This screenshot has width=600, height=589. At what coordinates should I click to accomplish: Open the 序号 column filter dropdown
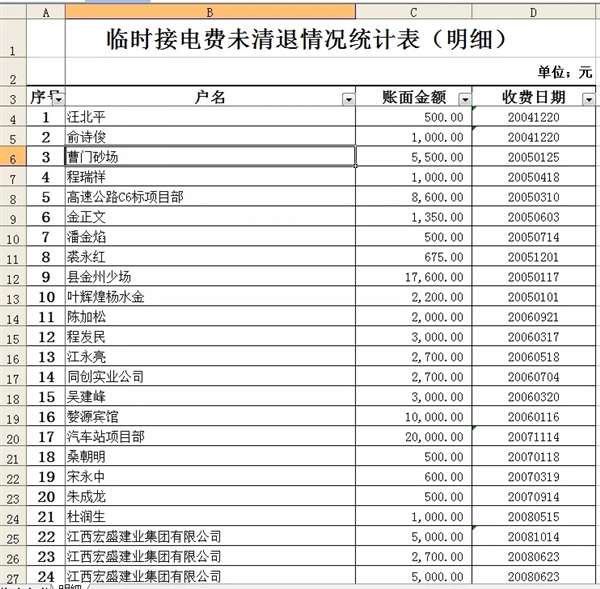point(59,100)
